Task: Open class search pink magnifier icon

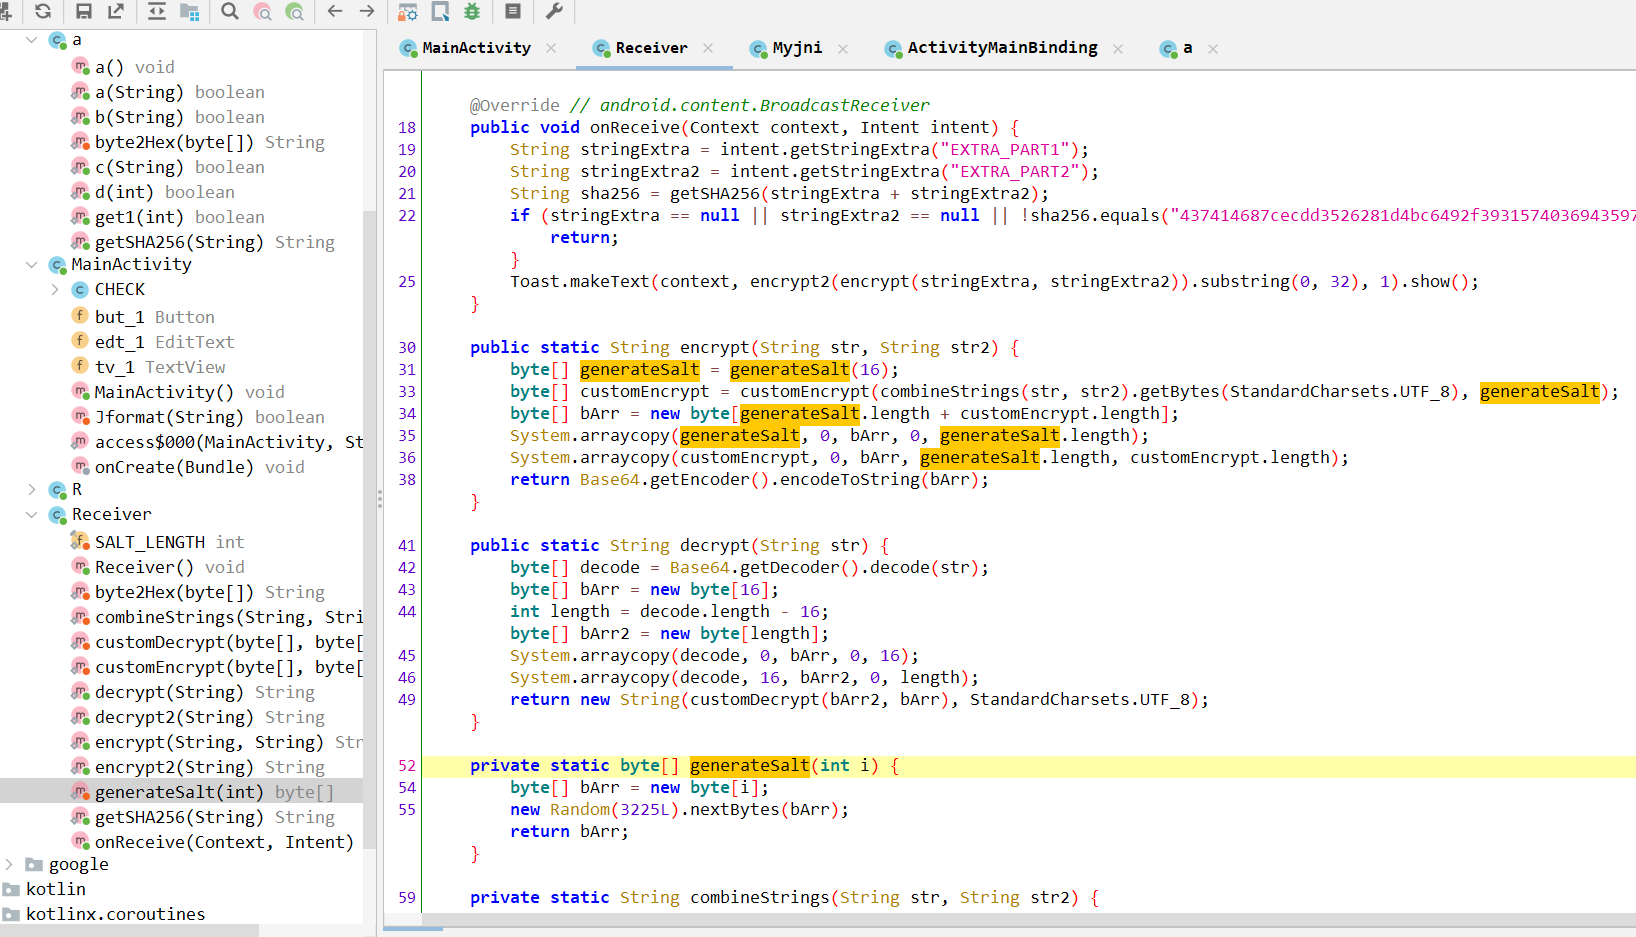Action: click(x=262, y=11)
